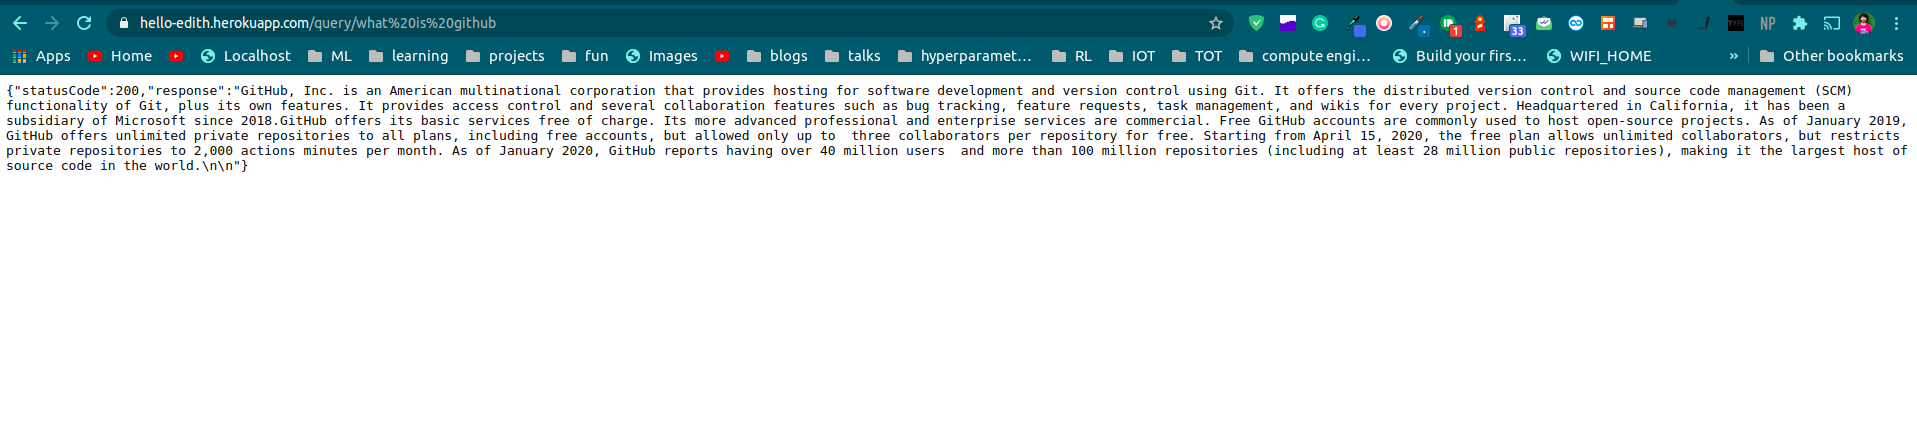Open the WIFI_HOME bookmark
Screen dimensions: 1917x431
1599,56
